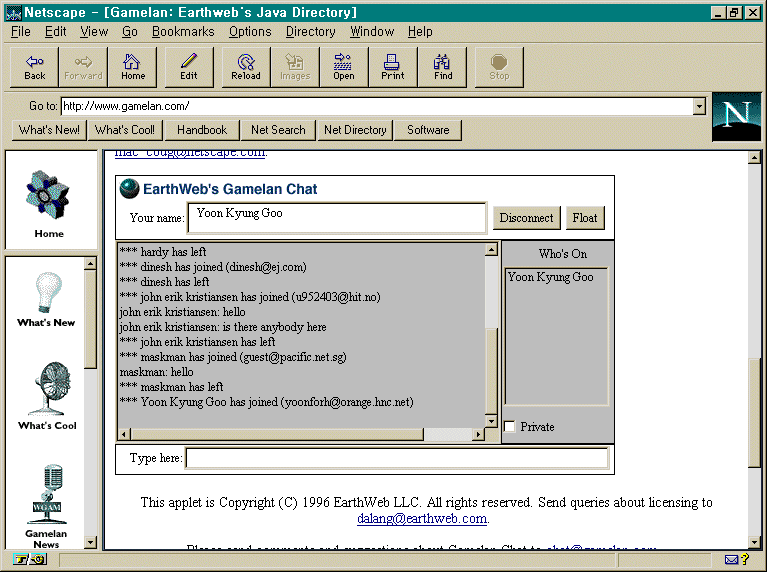This screenshot has width=767, height=572.
Task: Click 'maskman: hello' chat line
Action: (x=157, y=372)
